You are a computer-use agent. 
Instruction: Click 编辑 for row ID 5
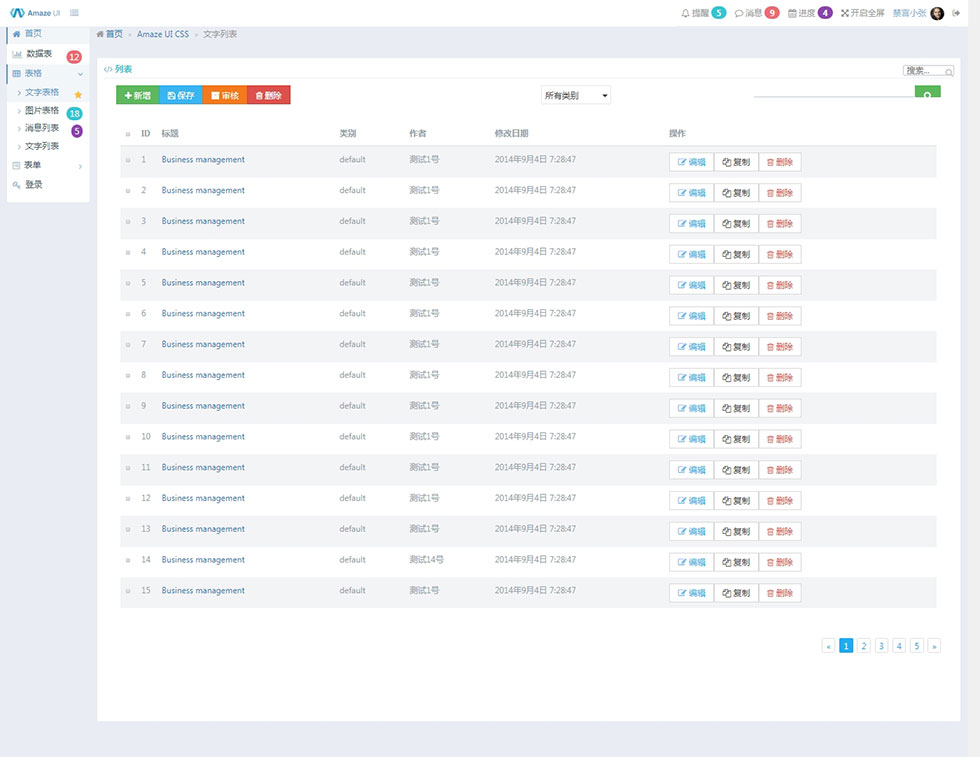click(x=691, y=285)
